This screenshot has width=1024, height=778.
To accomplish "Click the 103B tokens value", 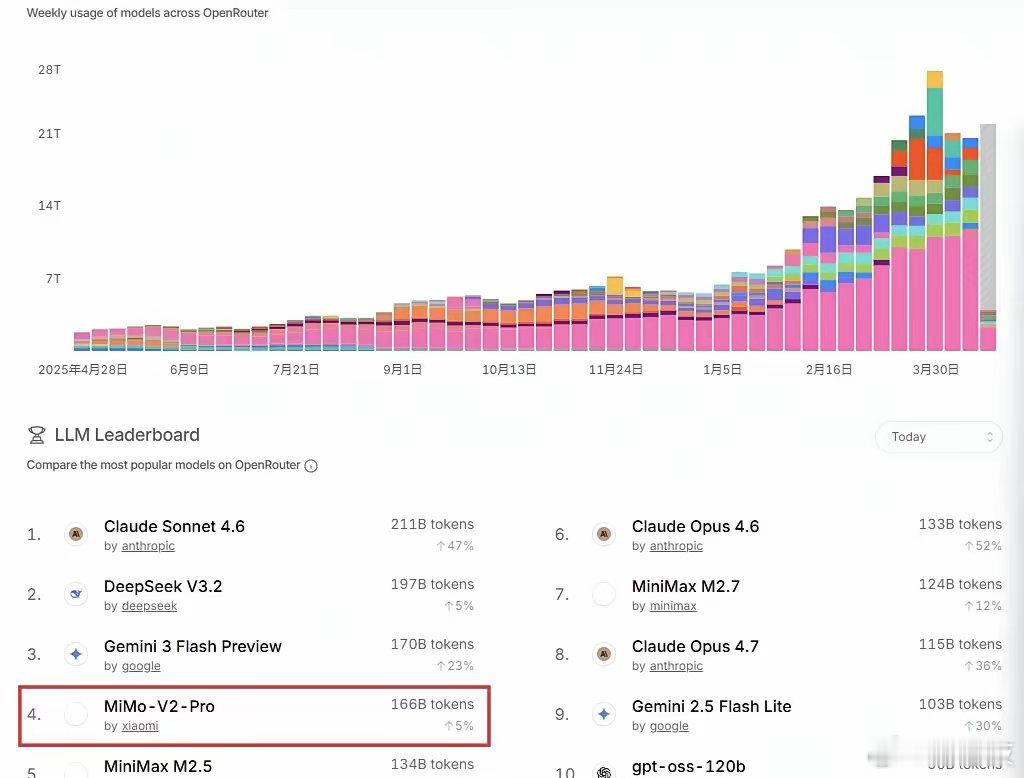I will [x=960, y=705].
